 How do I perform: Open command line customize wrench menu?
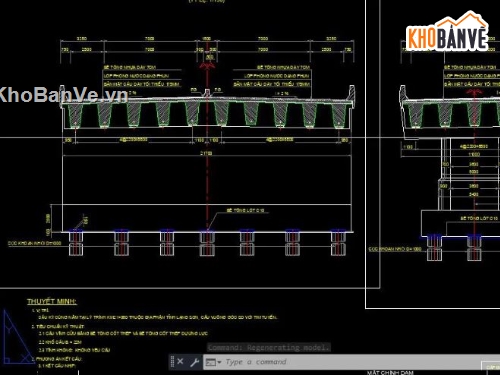coord(195,362)
